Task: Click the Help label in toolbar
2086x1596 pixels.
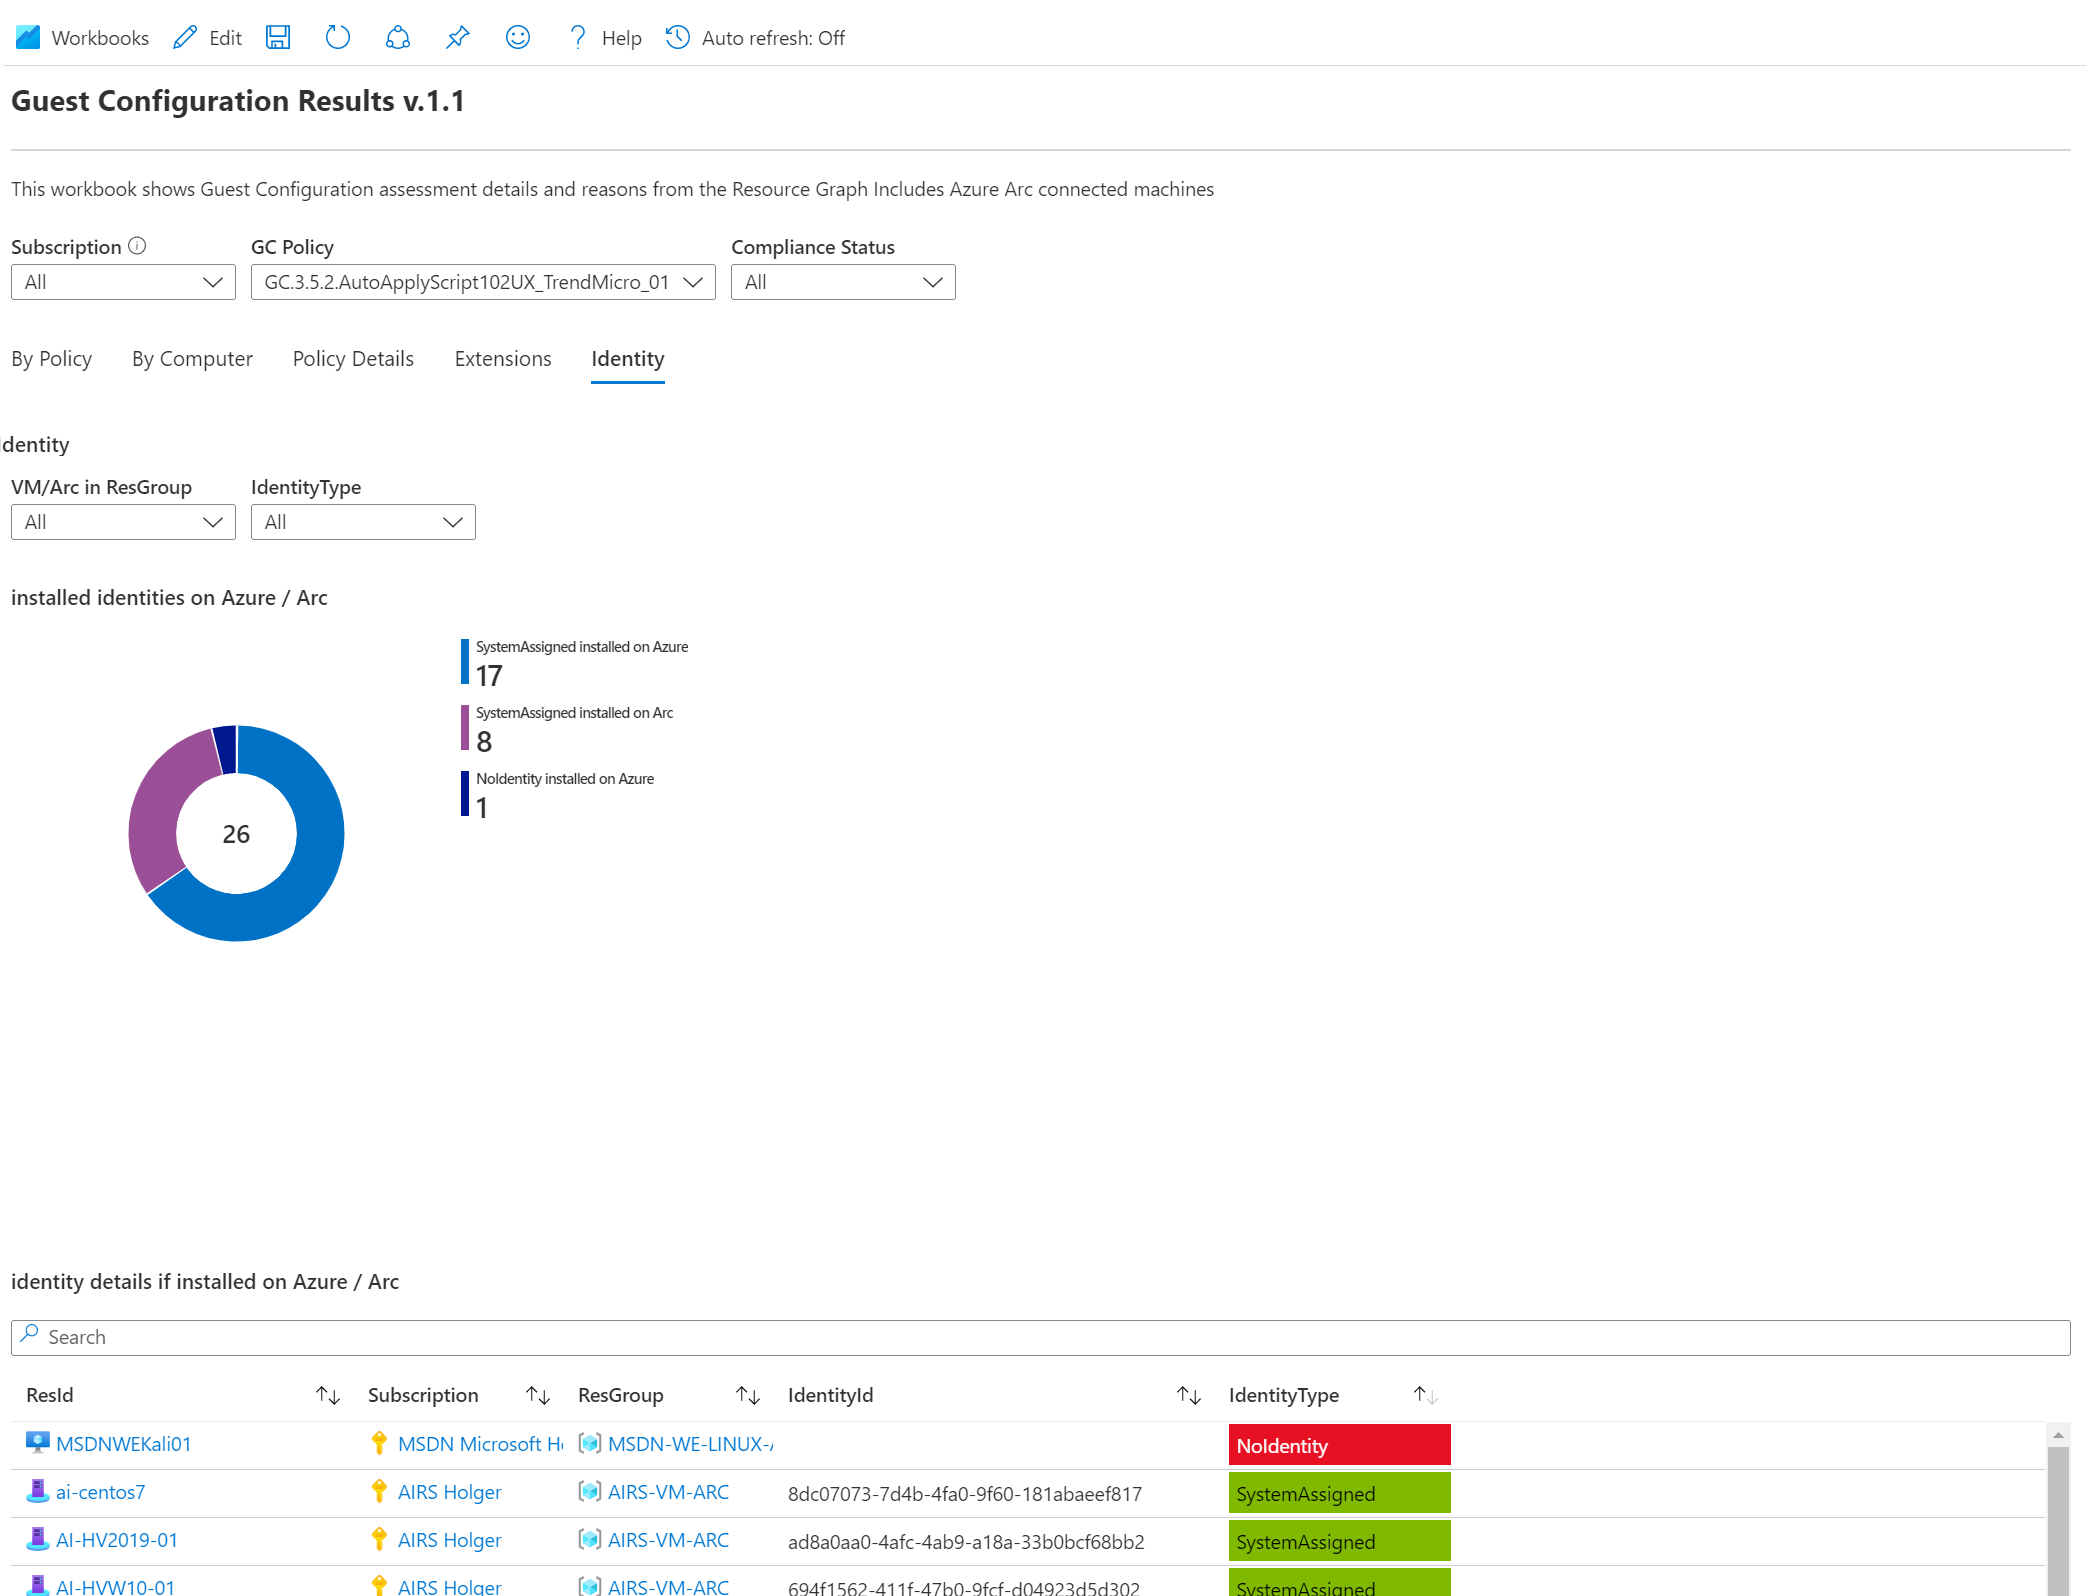Action: [x=621, y=38]
